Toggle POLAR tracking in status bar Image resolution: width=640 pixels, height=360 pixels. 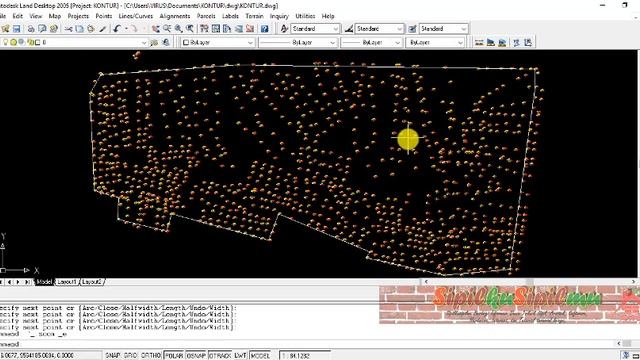click(x=173, y=356)
